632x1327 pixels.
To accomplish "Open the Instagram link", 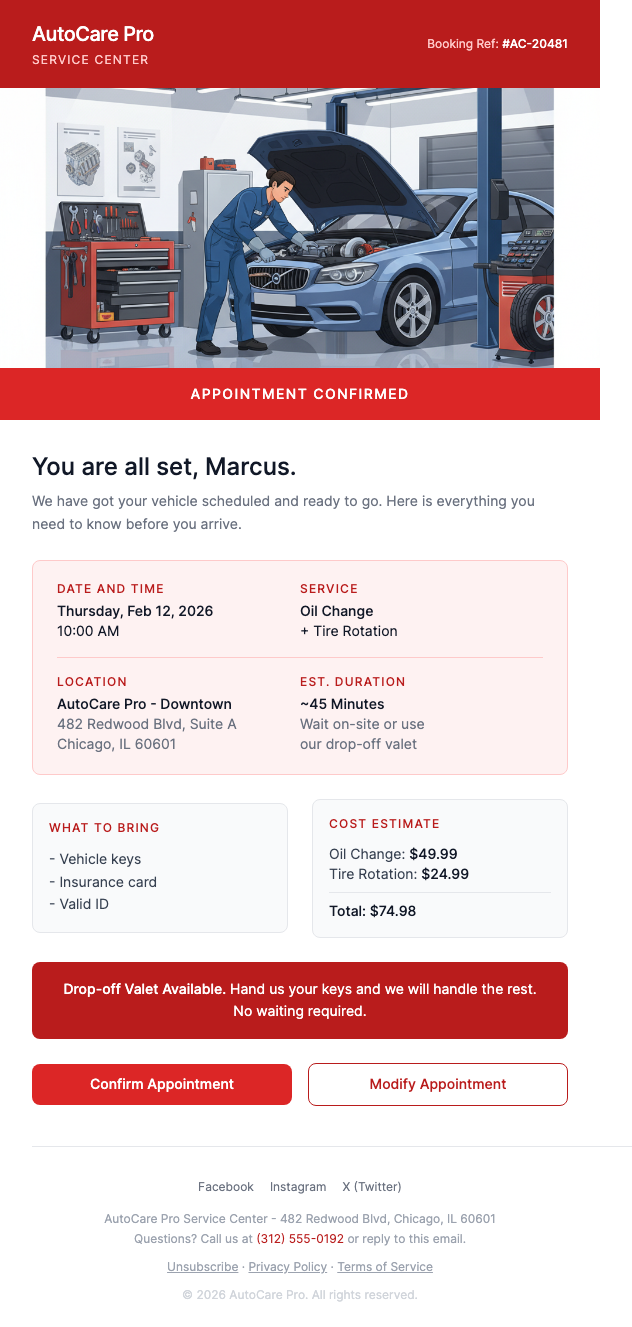I will point(297,1187).
